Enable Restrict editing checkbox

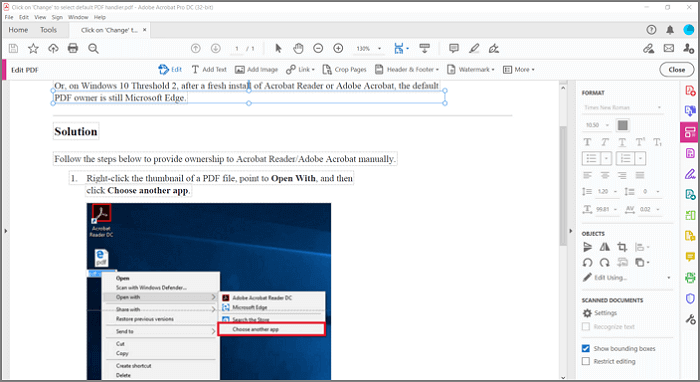(586, 361)
